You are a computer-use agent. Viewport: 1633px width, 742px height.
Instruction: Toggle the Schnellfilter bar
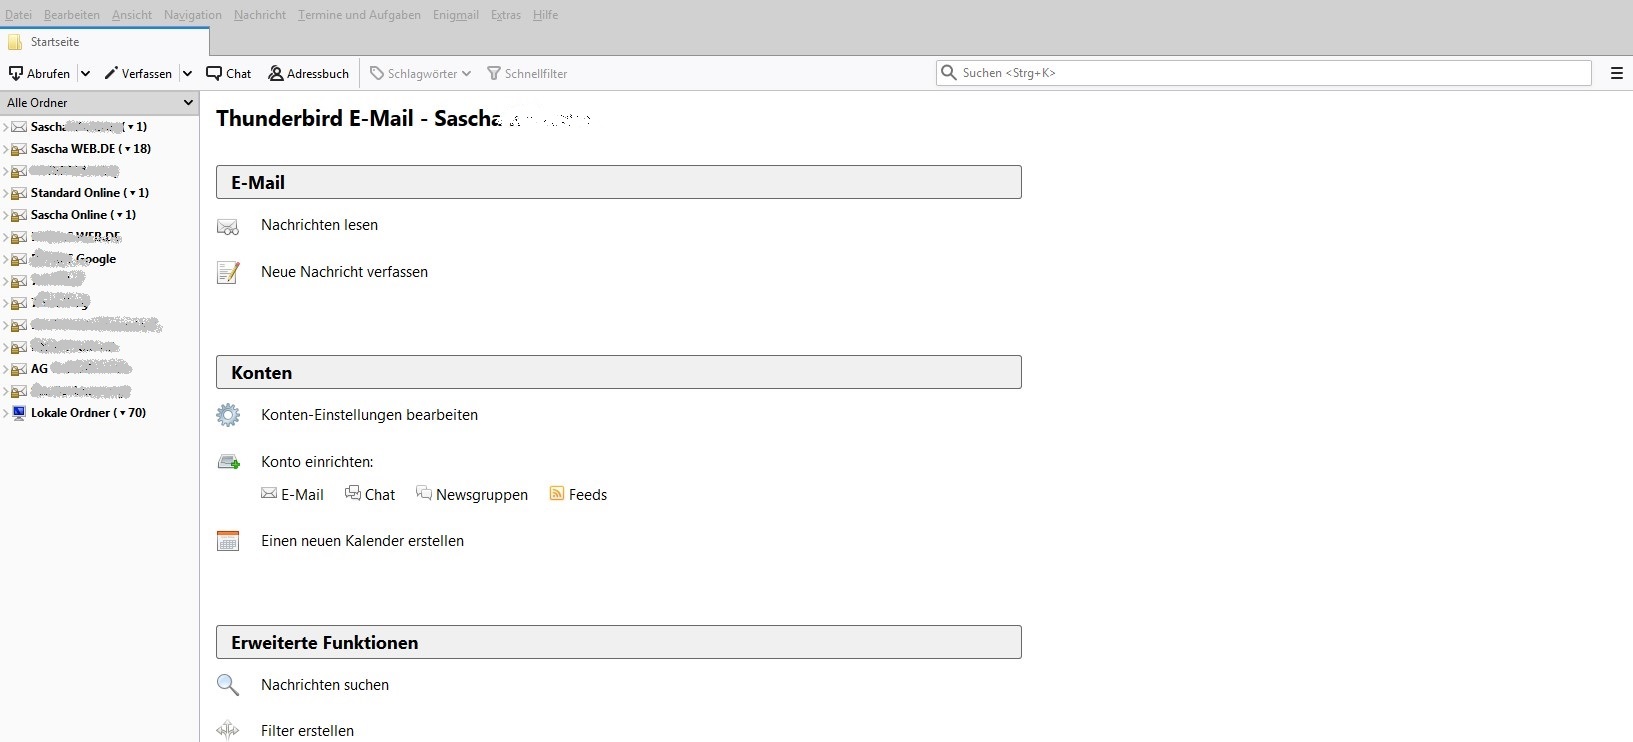(x=527, y=73)
